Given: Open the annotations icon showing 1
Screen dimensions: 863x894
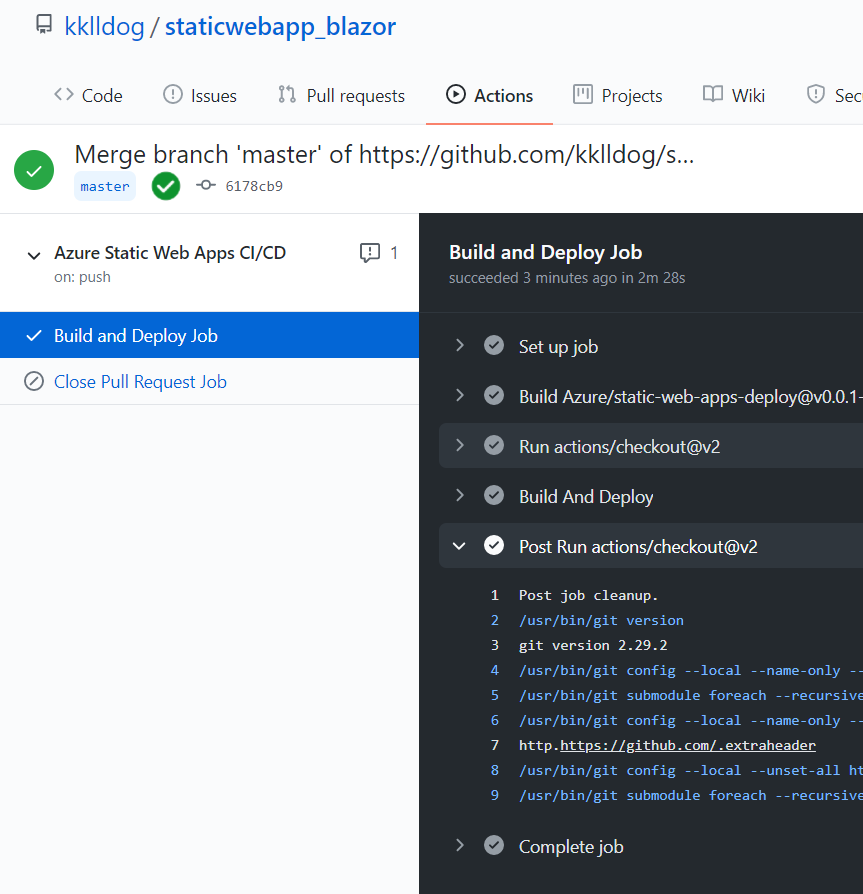Looking at the screenshot, I should (x=370, y=253).
